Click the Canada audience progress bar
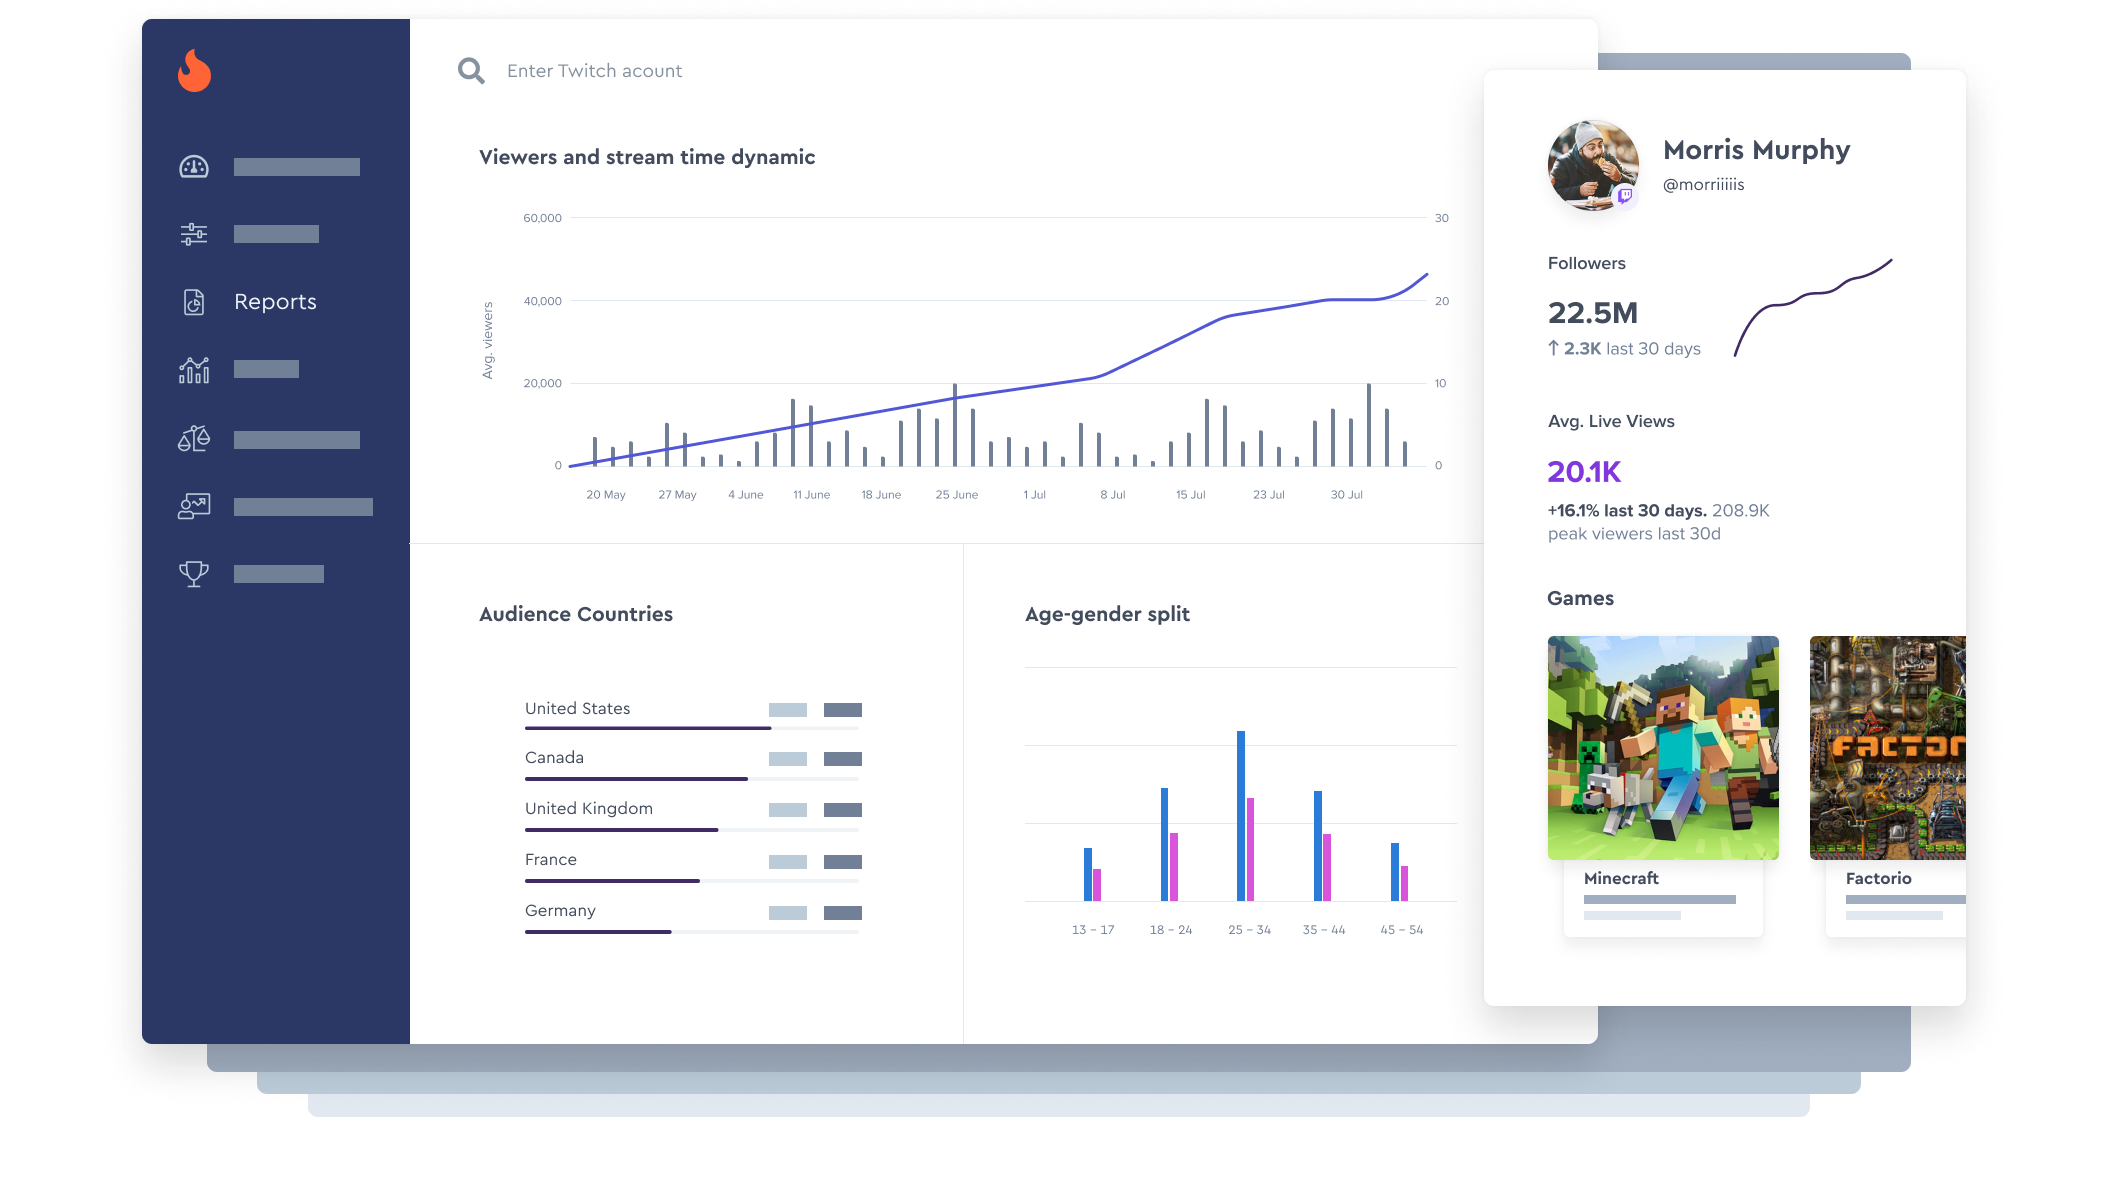Viewport: 2118px width, 1195px height. (x=692, y=779)
